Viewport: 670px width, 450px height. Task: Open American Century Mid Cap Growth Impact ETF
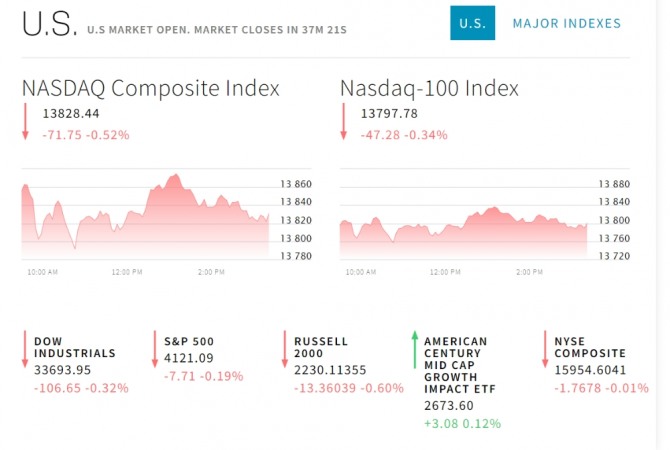point(456,365)
